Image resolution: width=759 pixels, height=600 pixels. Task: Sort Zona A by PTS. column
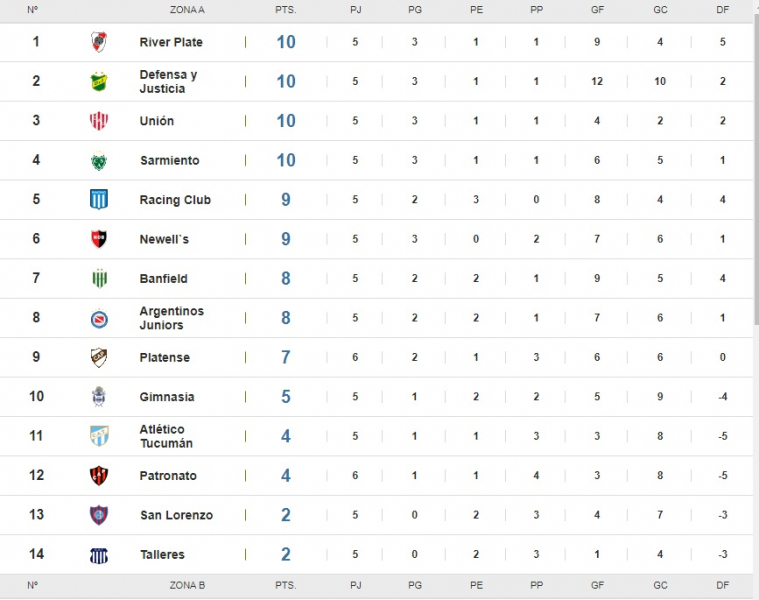(x=286, y=10)
